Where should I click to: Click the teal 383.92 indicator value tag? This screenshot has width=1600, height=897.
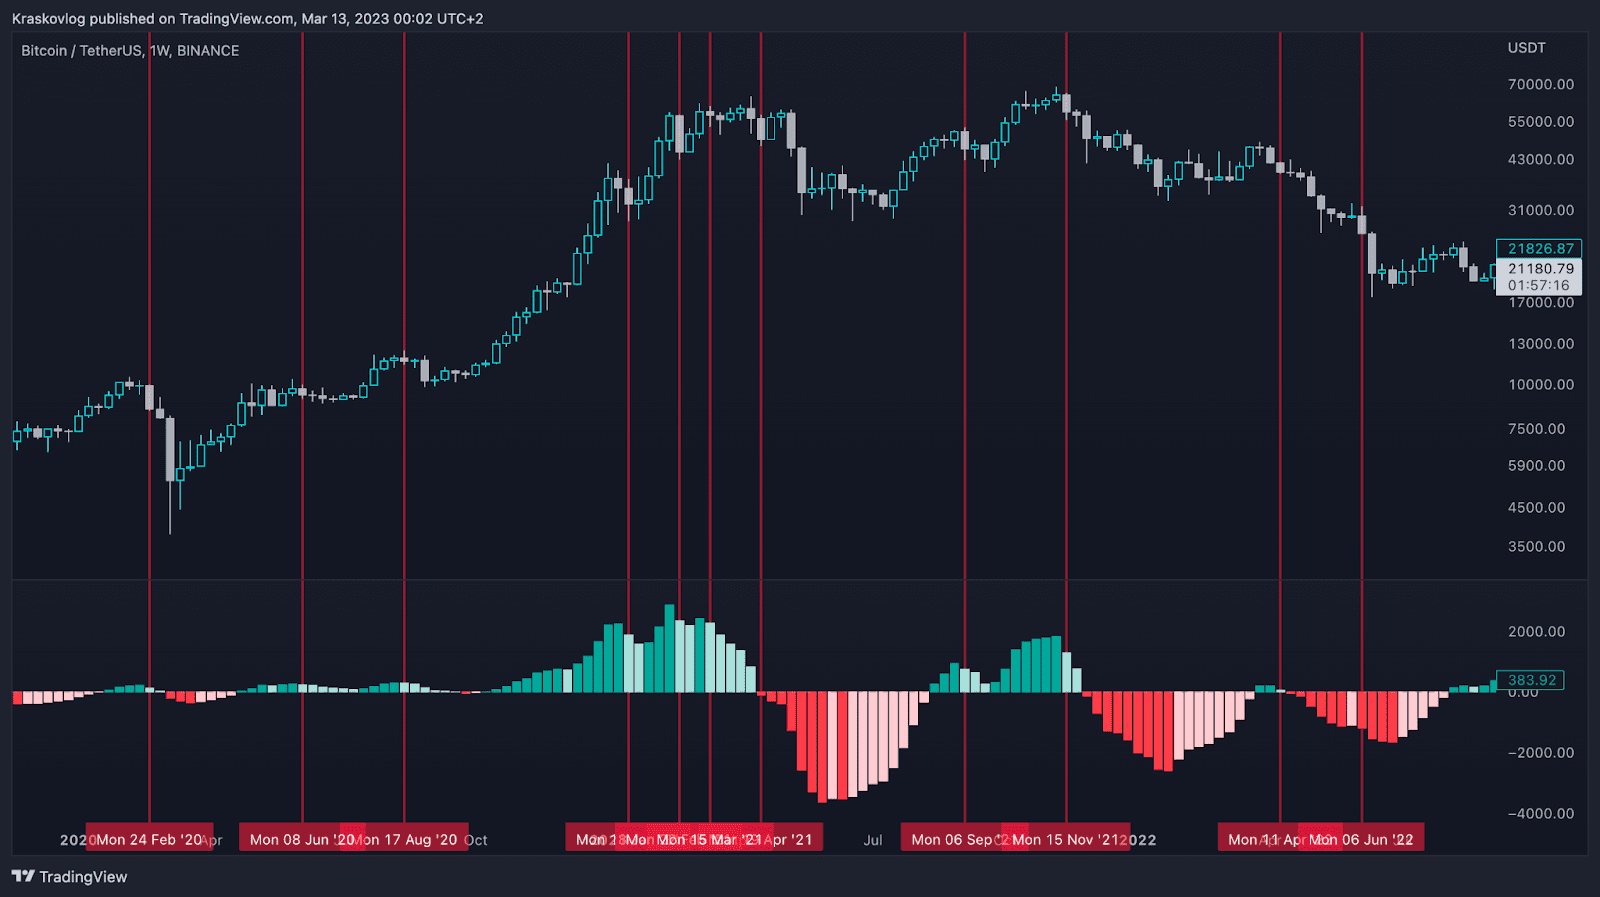click(x=1531, y=680)
